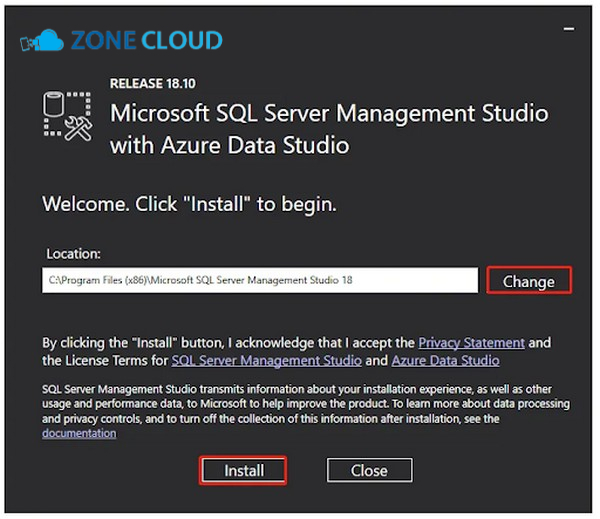Screen dimensions: 600x519
Task: Open the Azure Data Studio license link
Action: pos(445,361)
